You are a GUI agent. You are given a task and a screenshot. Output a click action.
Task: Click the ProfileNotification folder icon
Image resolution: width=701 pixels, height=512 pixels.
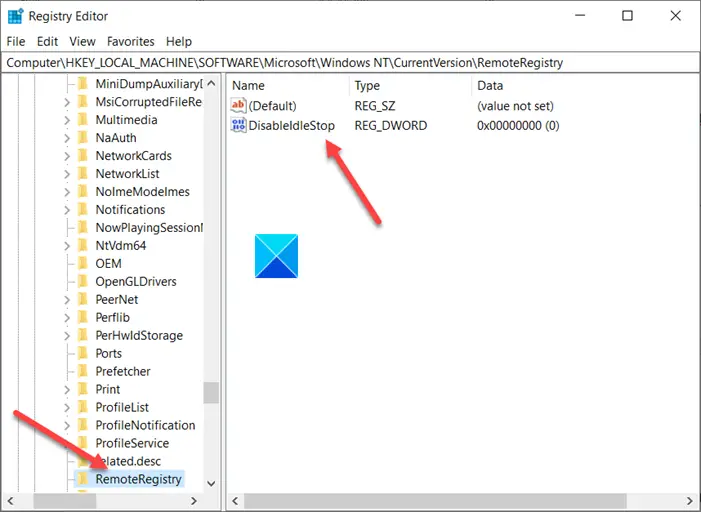pyautogui.click(x=83, y=425)
